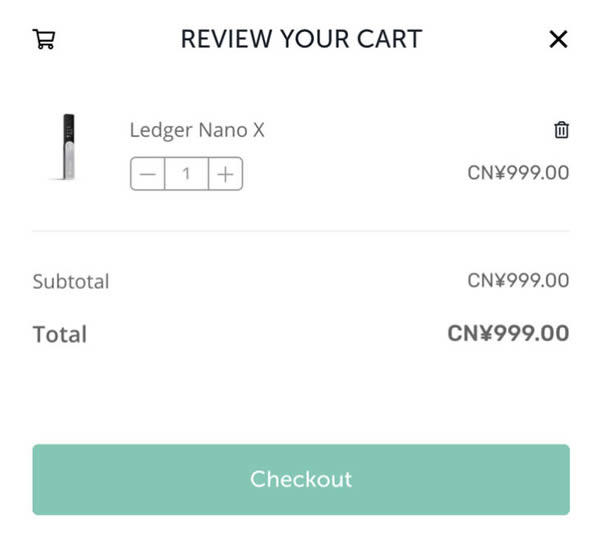Click the REVIEW YOUR CART heading
Image resolution: width=600 pixels, height=543 pixels.
[301, 39]
